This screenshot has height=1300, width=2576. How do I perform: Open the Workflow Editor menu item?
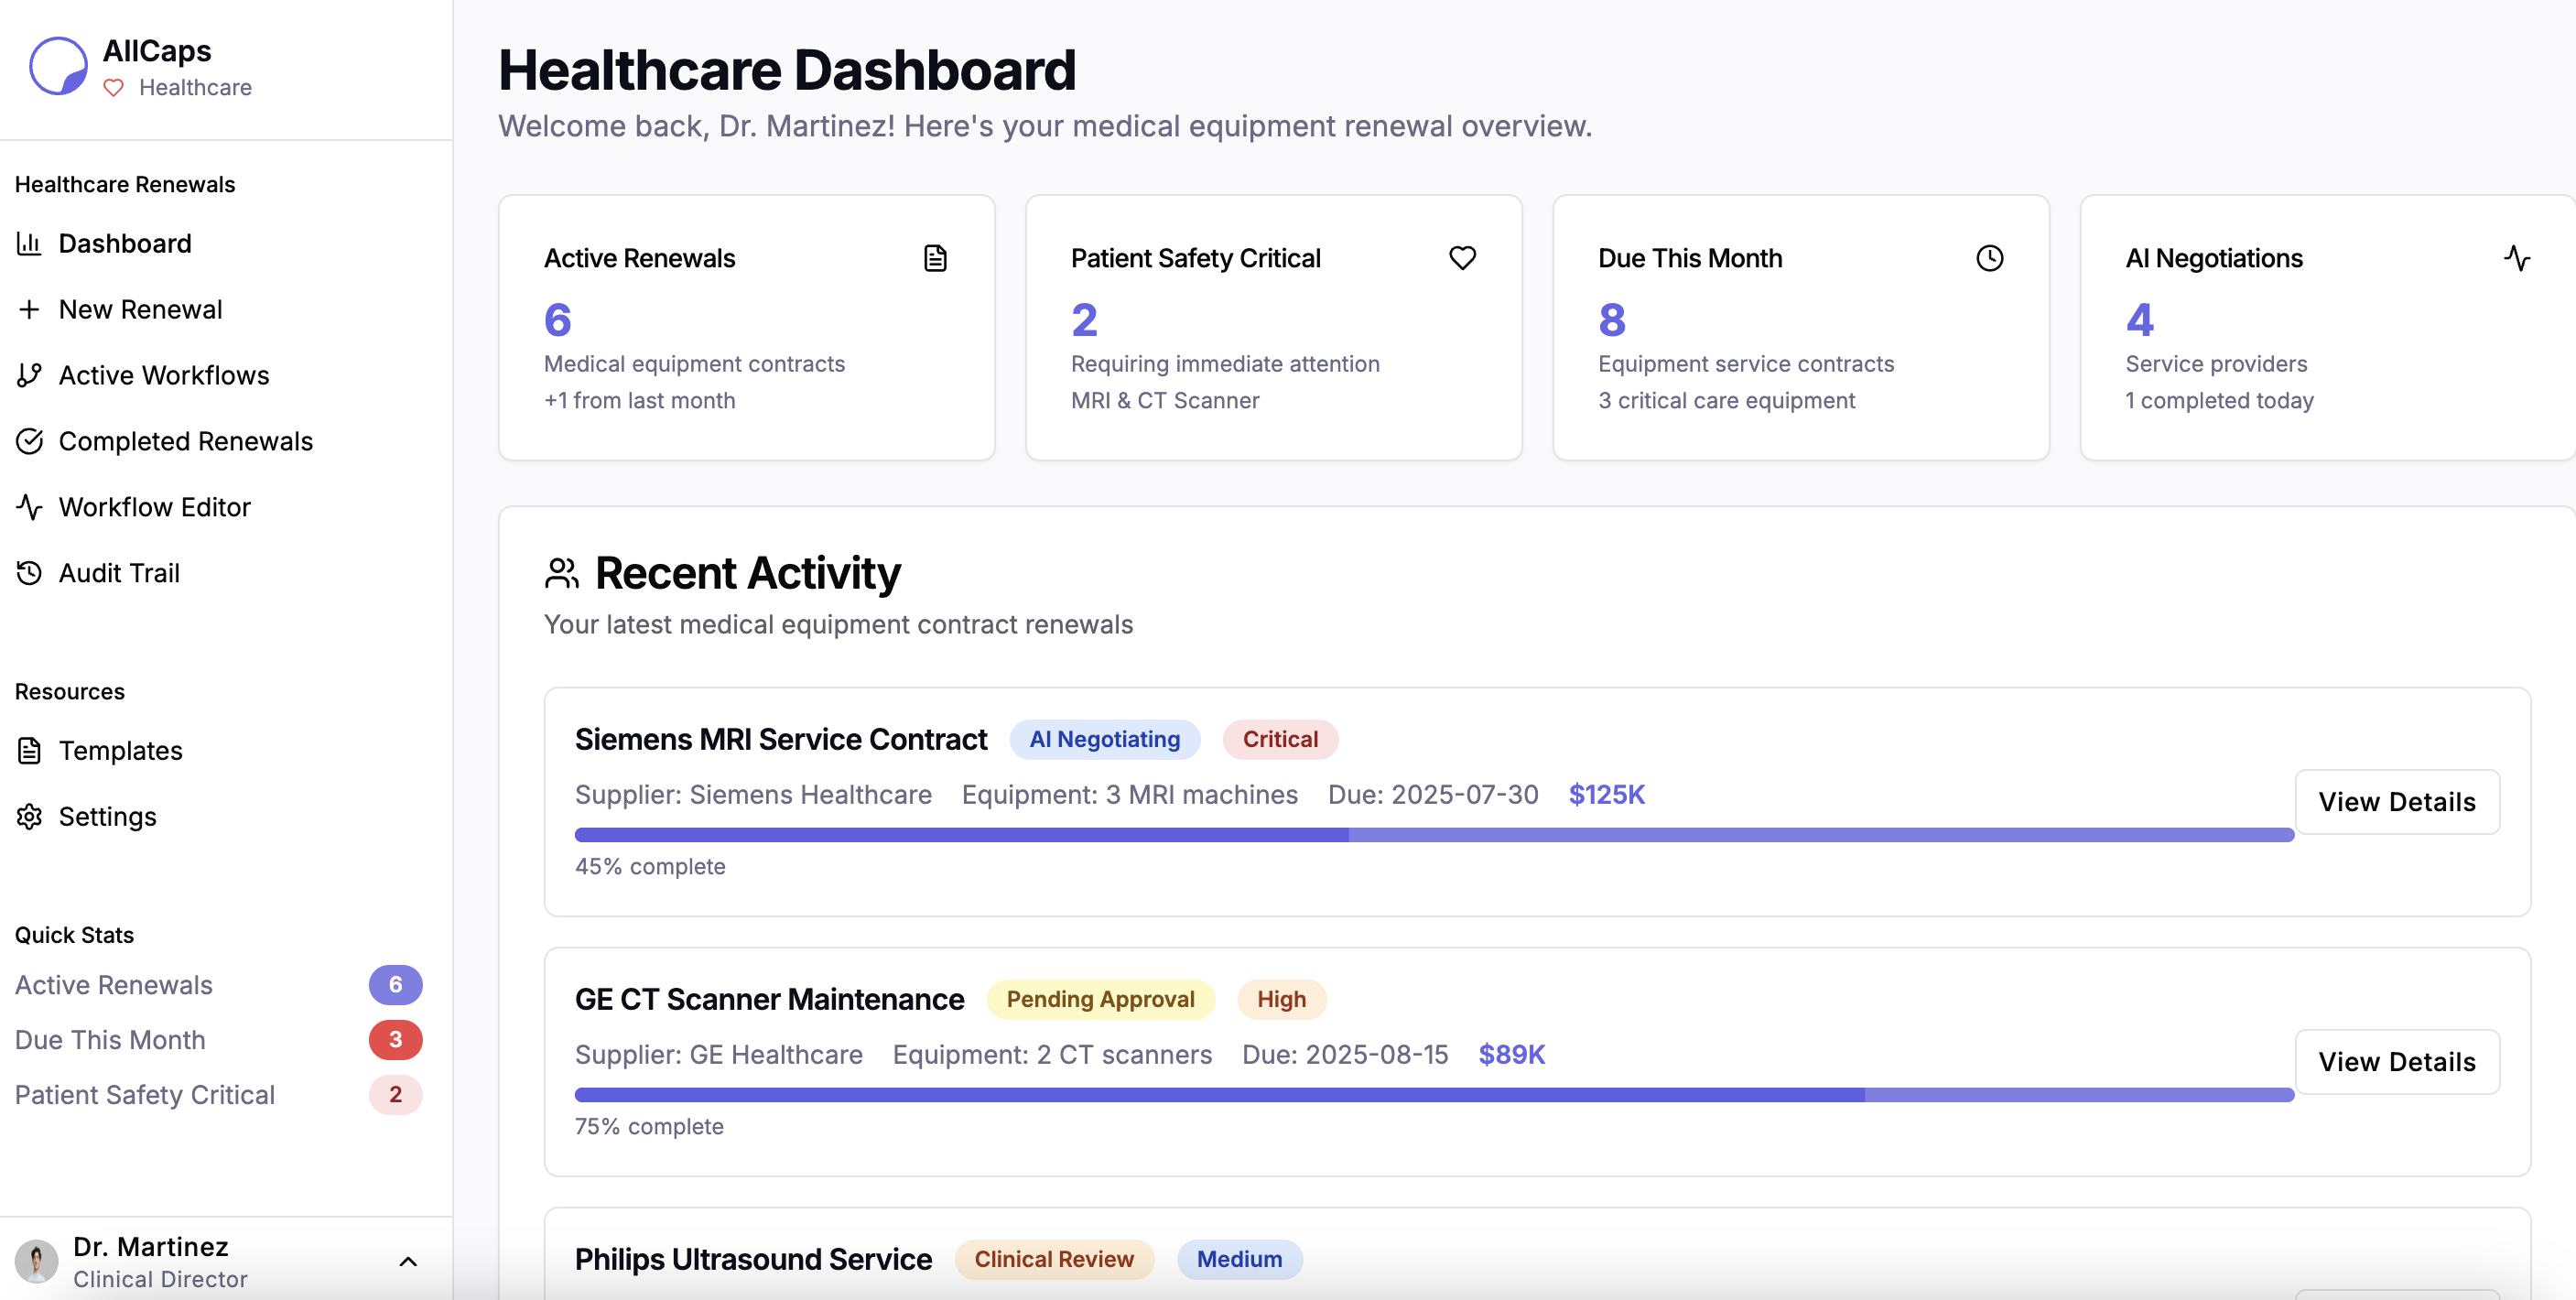pos(154,507)
